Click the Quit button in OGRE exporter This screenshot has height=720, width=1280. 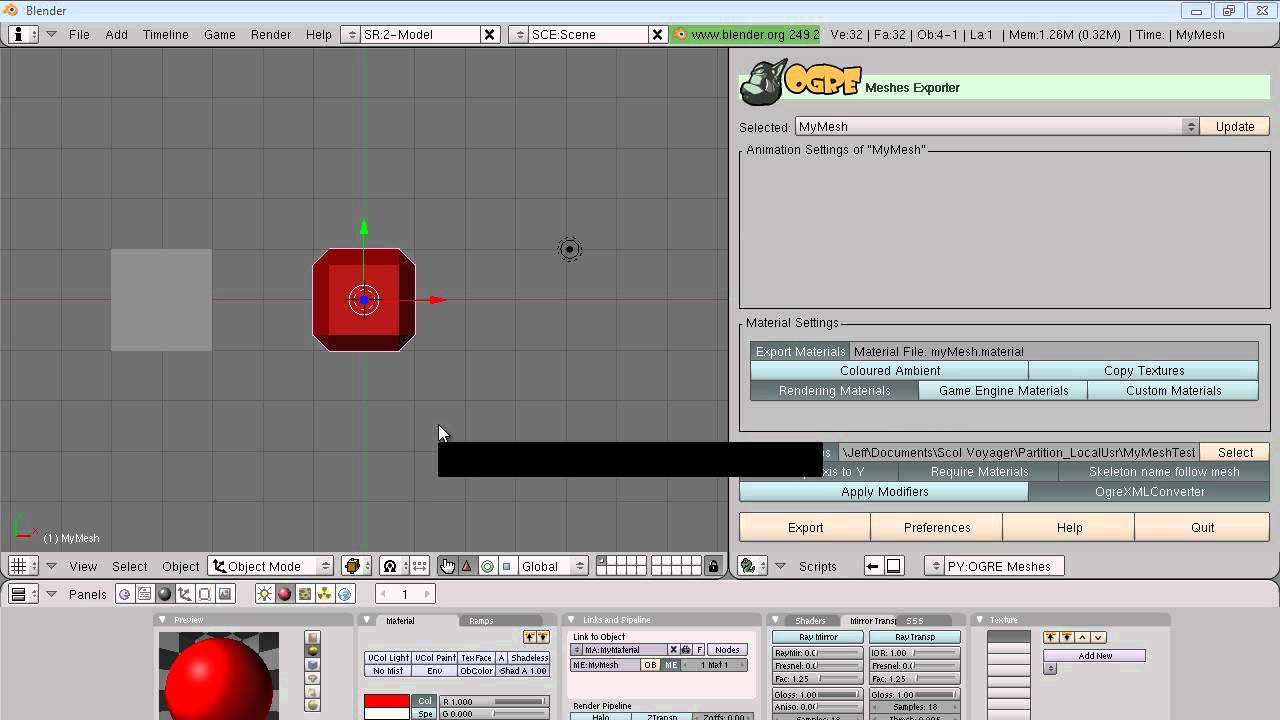pyautogui.click(x=1203, y=528)
